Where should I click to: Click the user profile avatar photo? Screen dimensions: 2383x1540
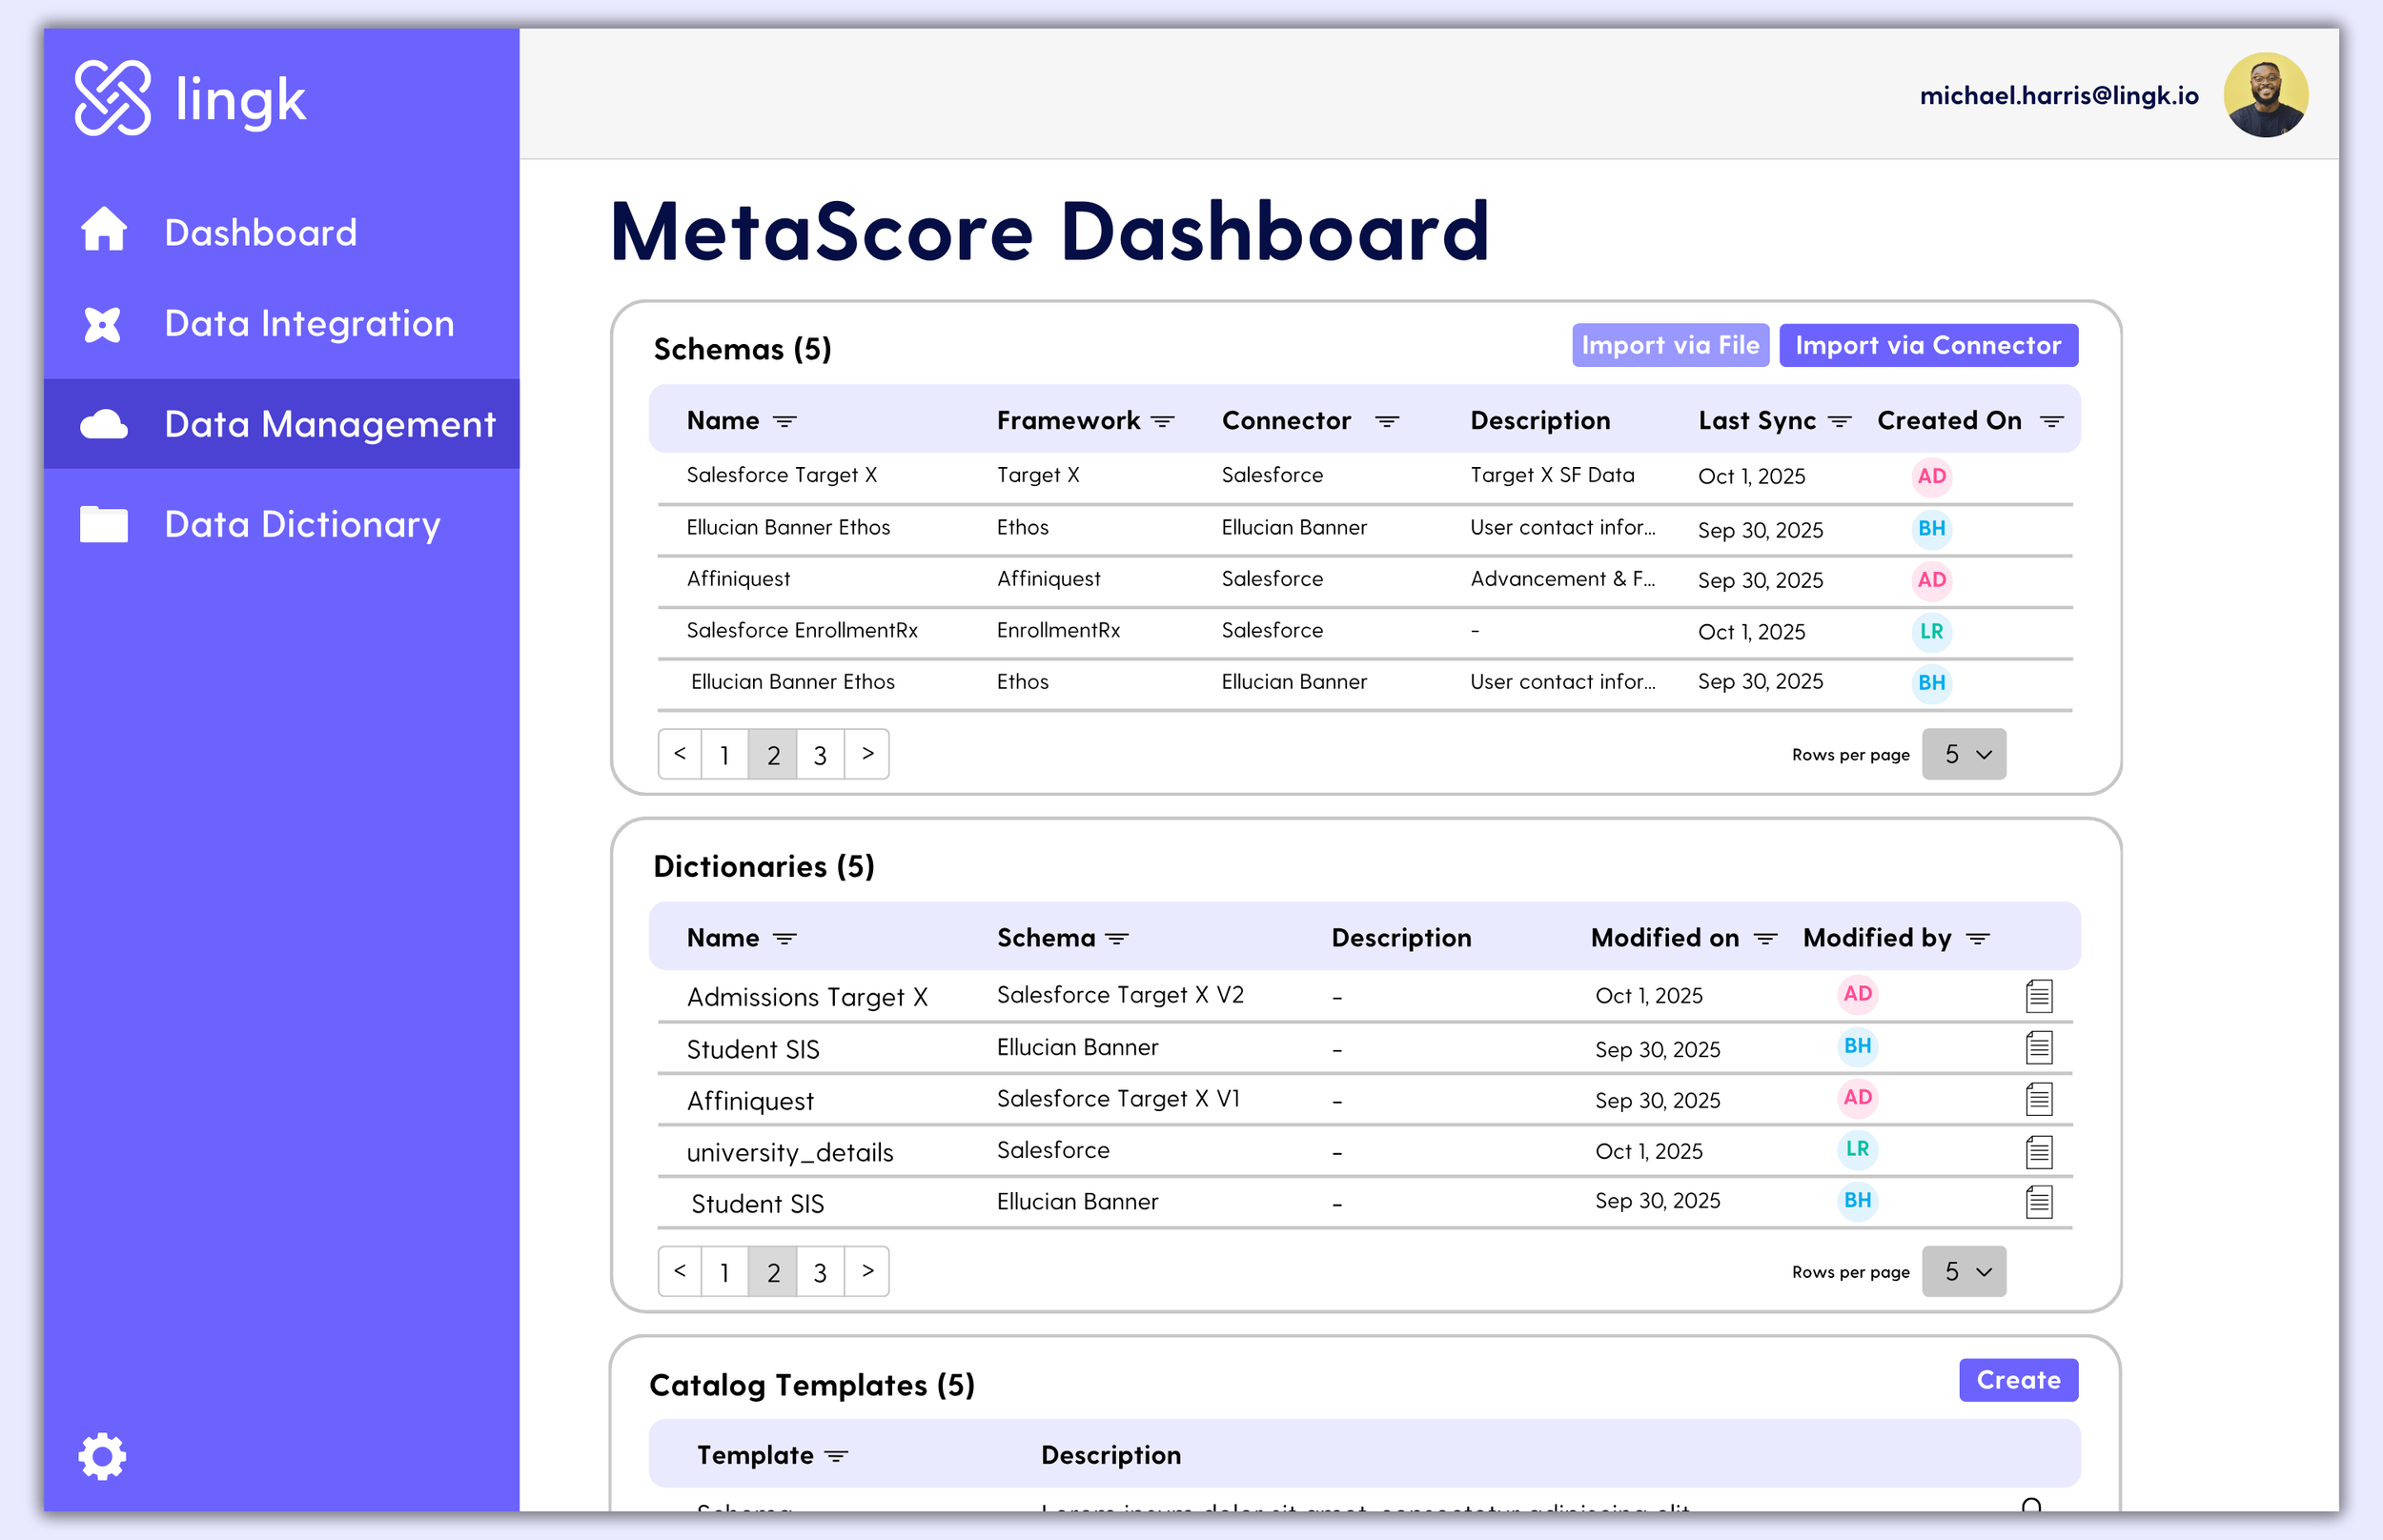tap(2265, 95)
